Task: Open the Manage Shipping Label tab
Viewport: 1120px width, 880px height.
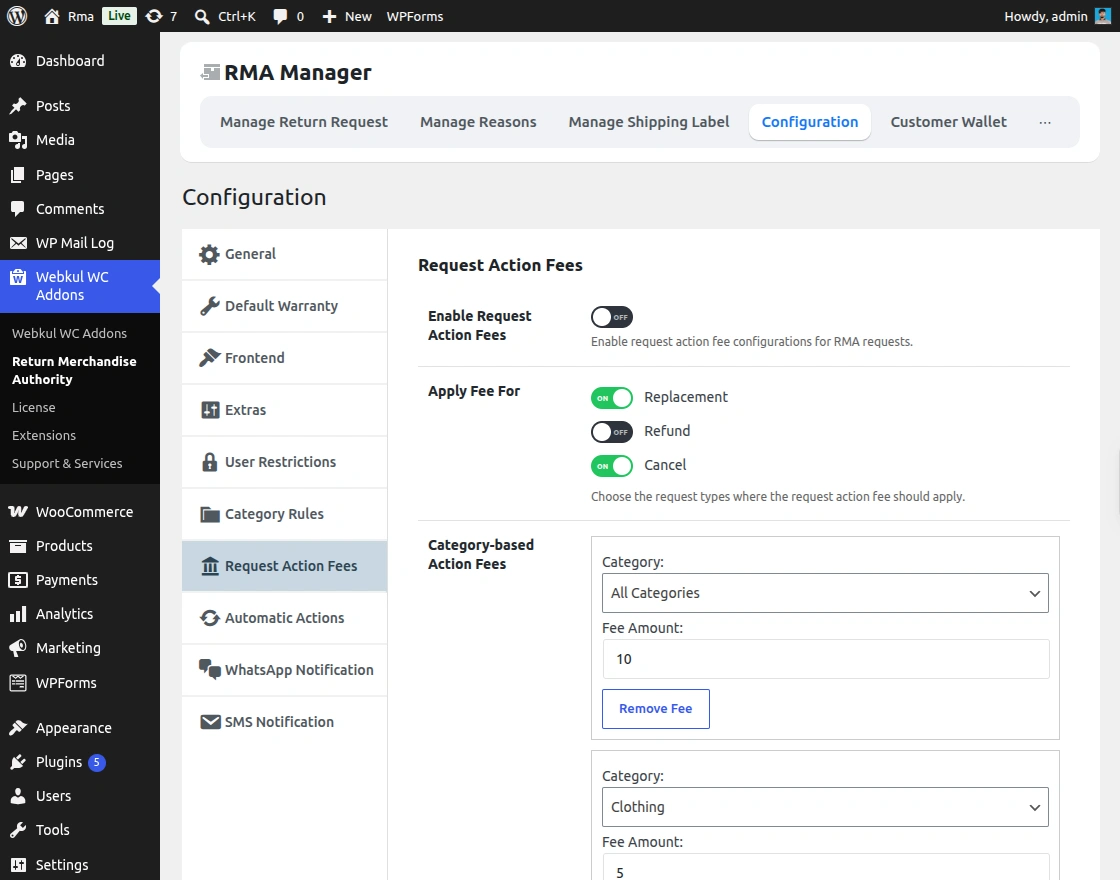Action: 649,122
